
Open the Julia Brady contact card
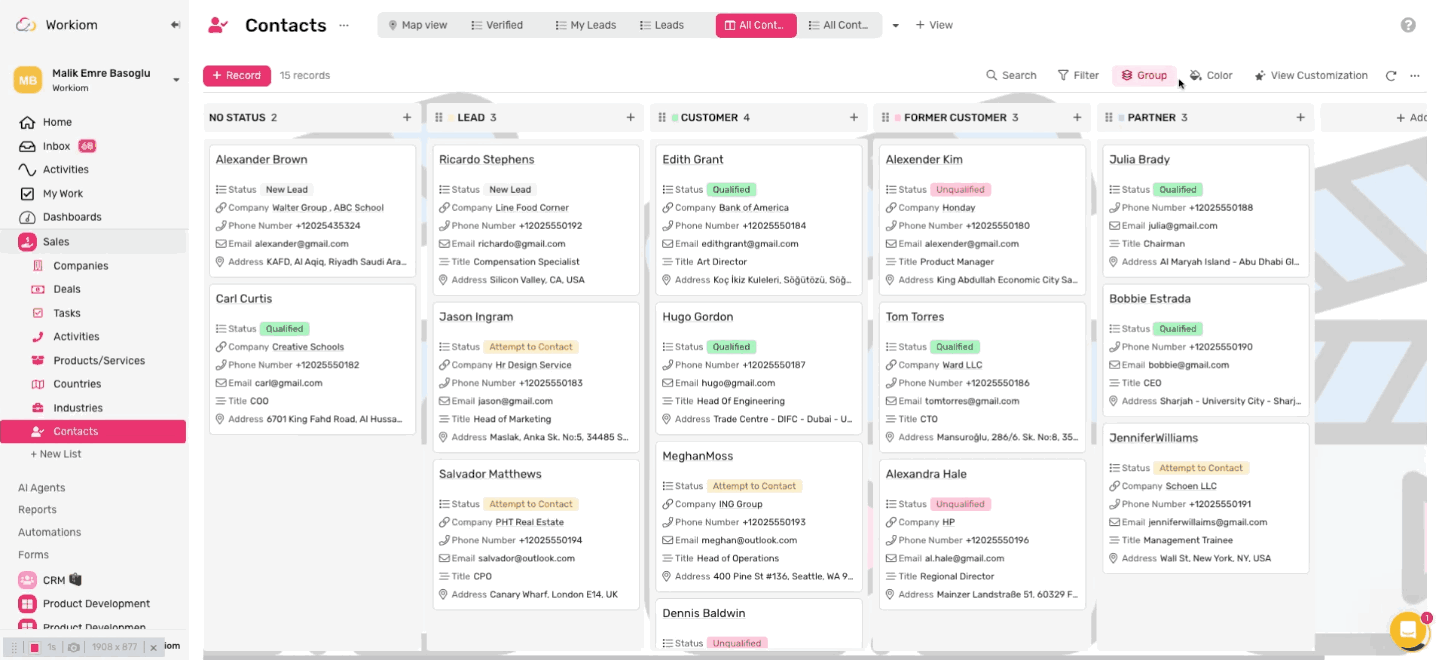(x=1205, y=211)
